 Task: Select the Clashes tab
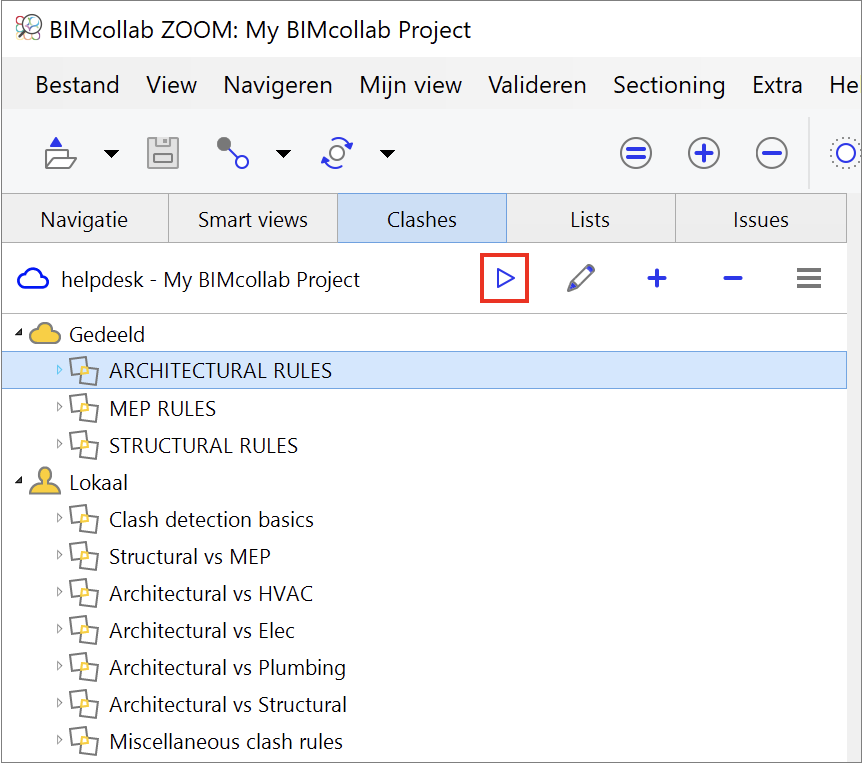tap(422, 219)
